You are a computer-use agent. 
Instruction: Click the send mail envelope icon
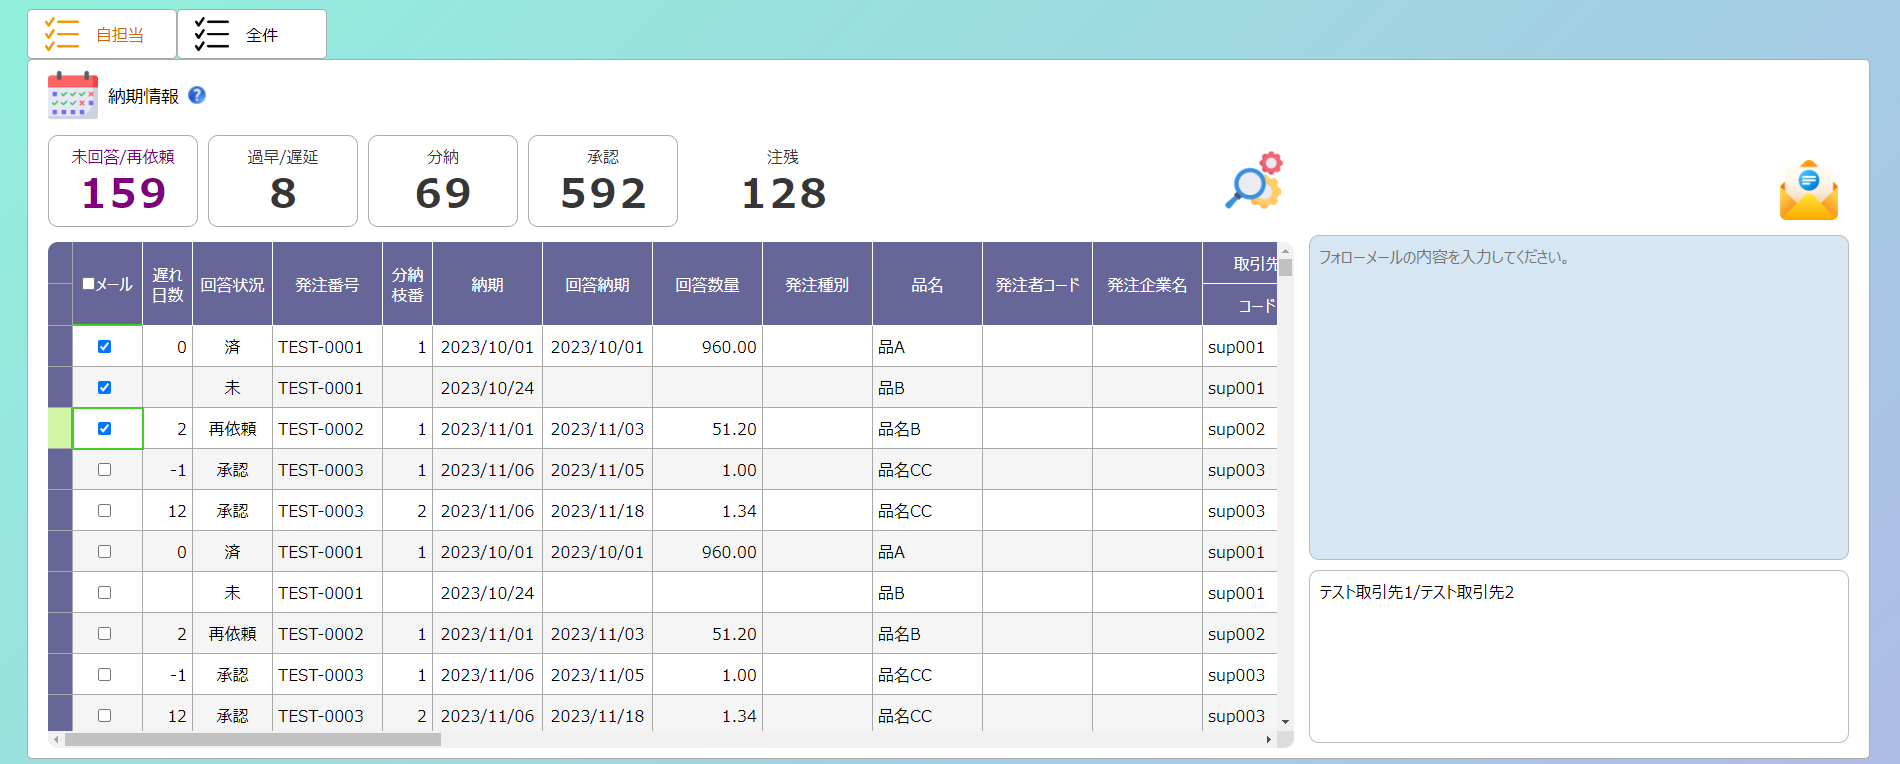[1808, 190]
